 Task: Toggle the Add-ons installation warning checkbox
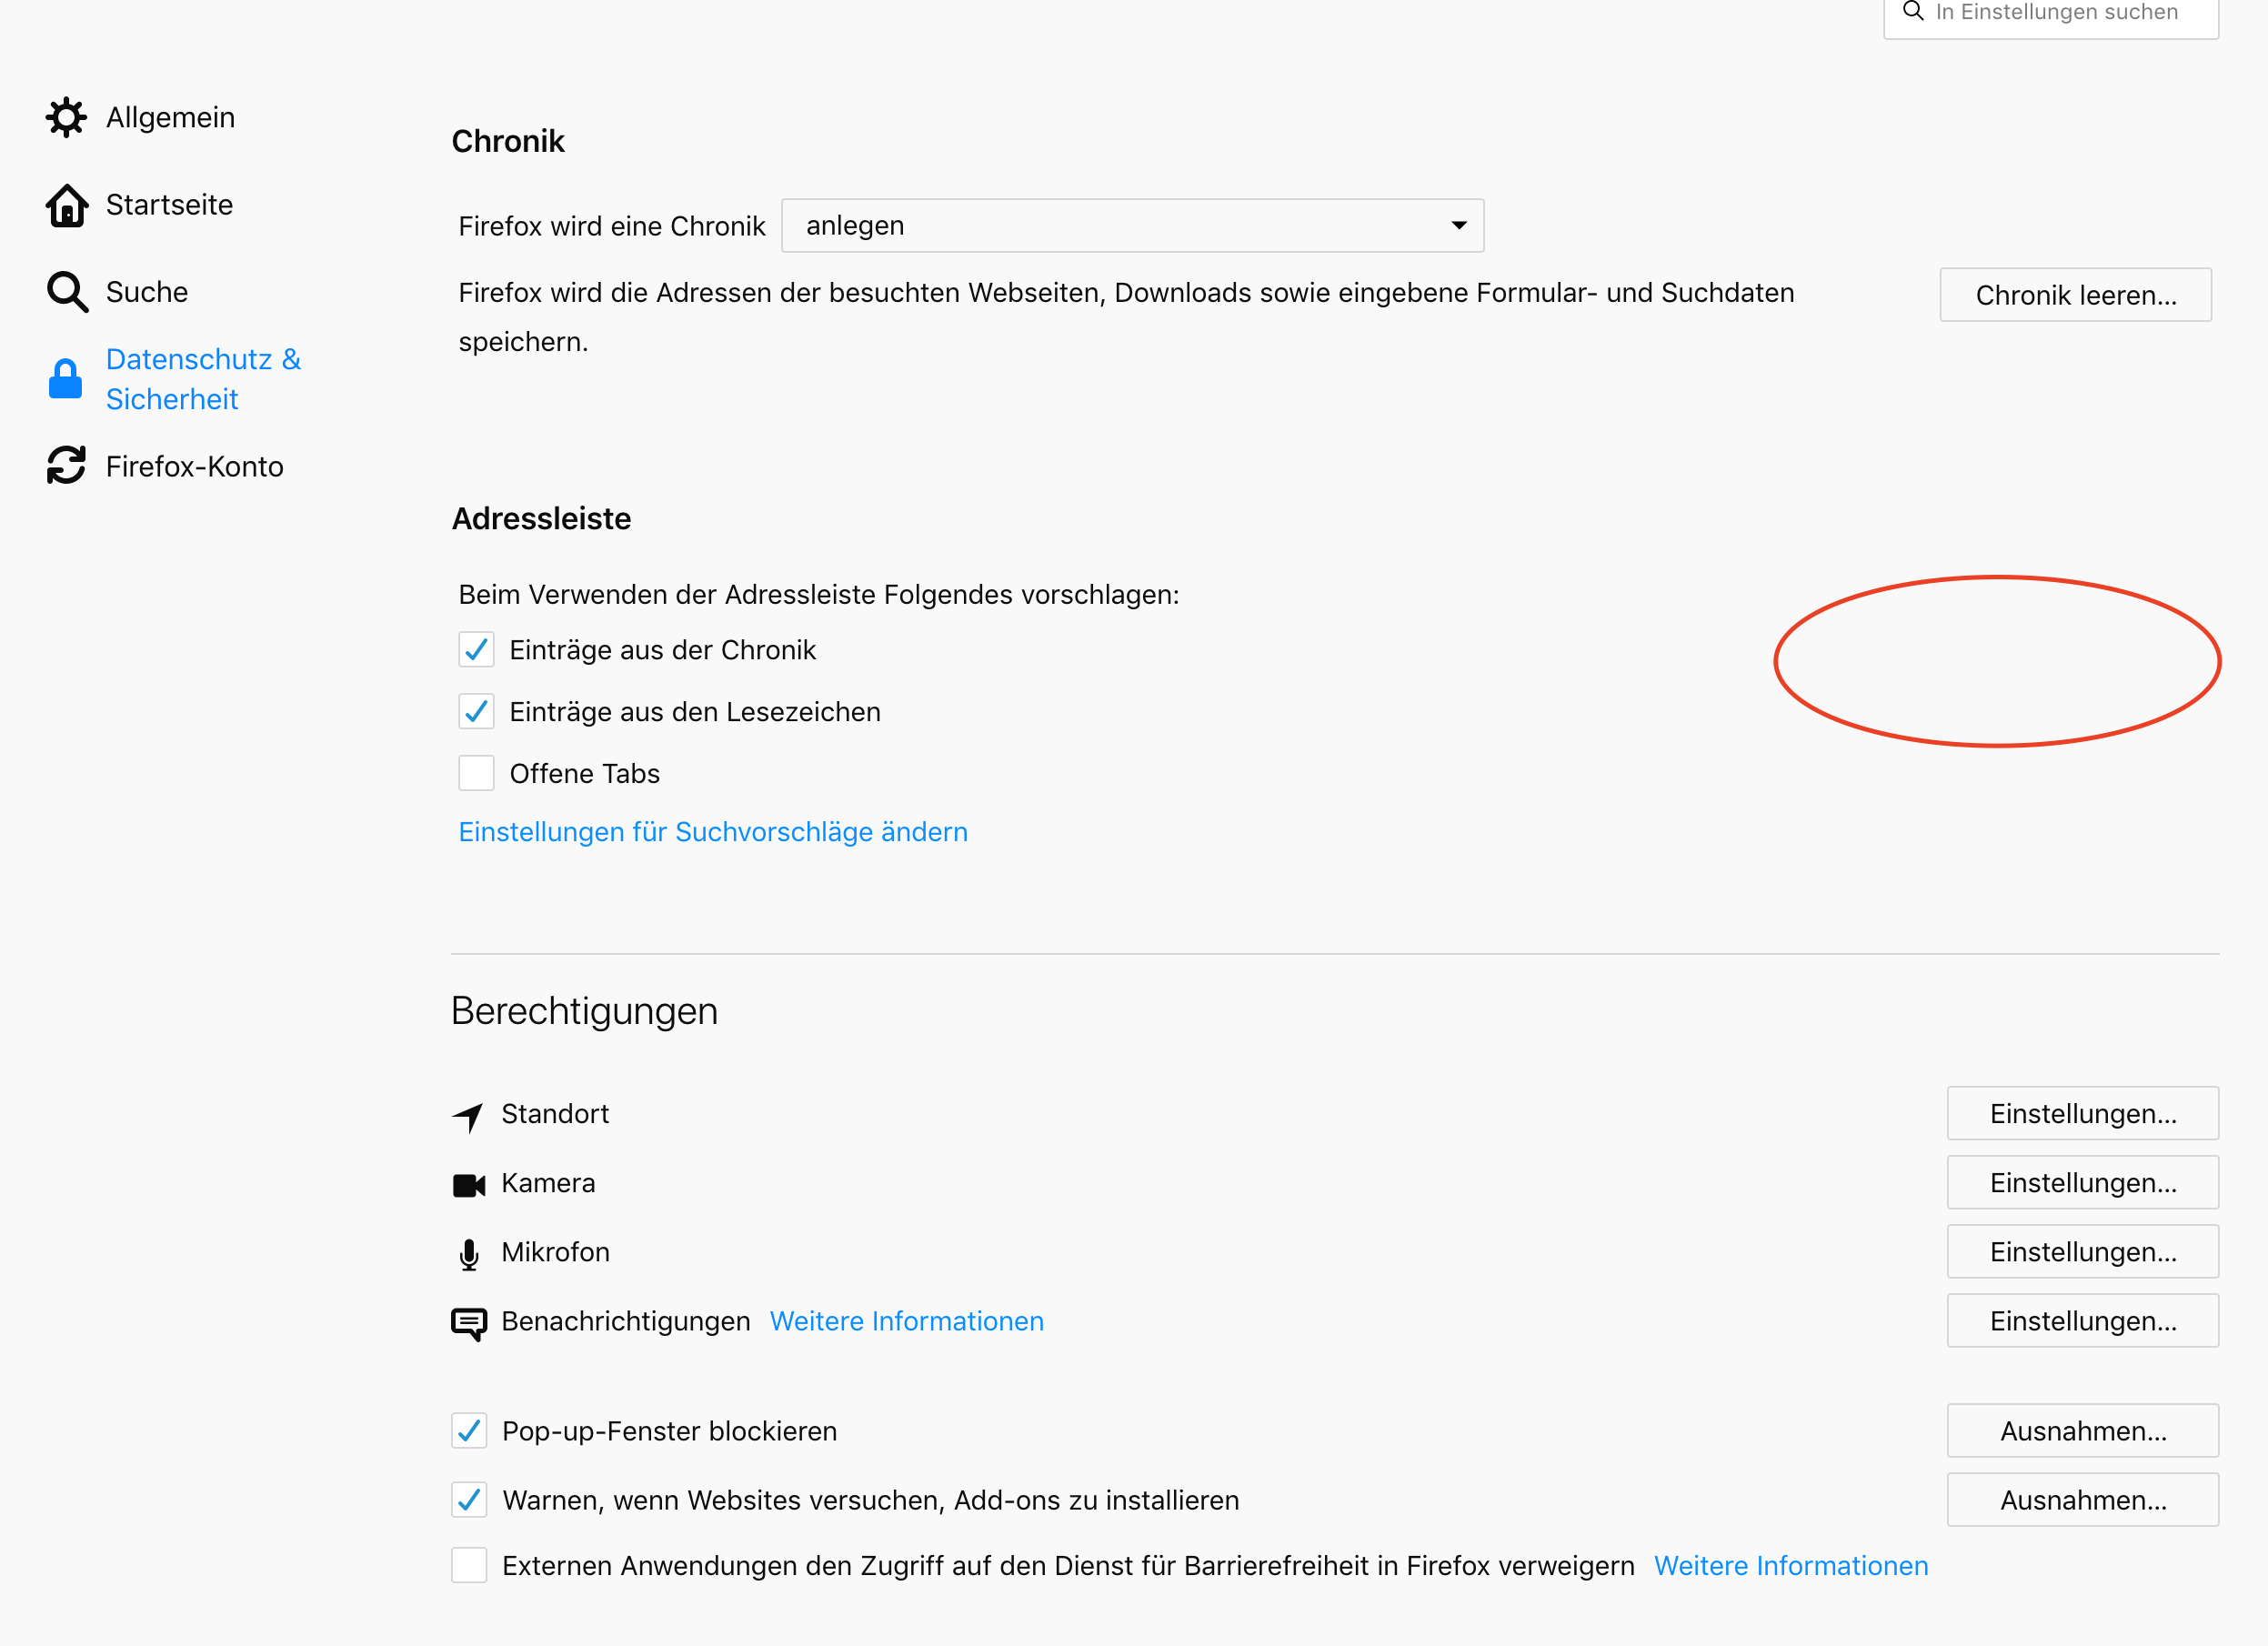[x=469, y=1500]
